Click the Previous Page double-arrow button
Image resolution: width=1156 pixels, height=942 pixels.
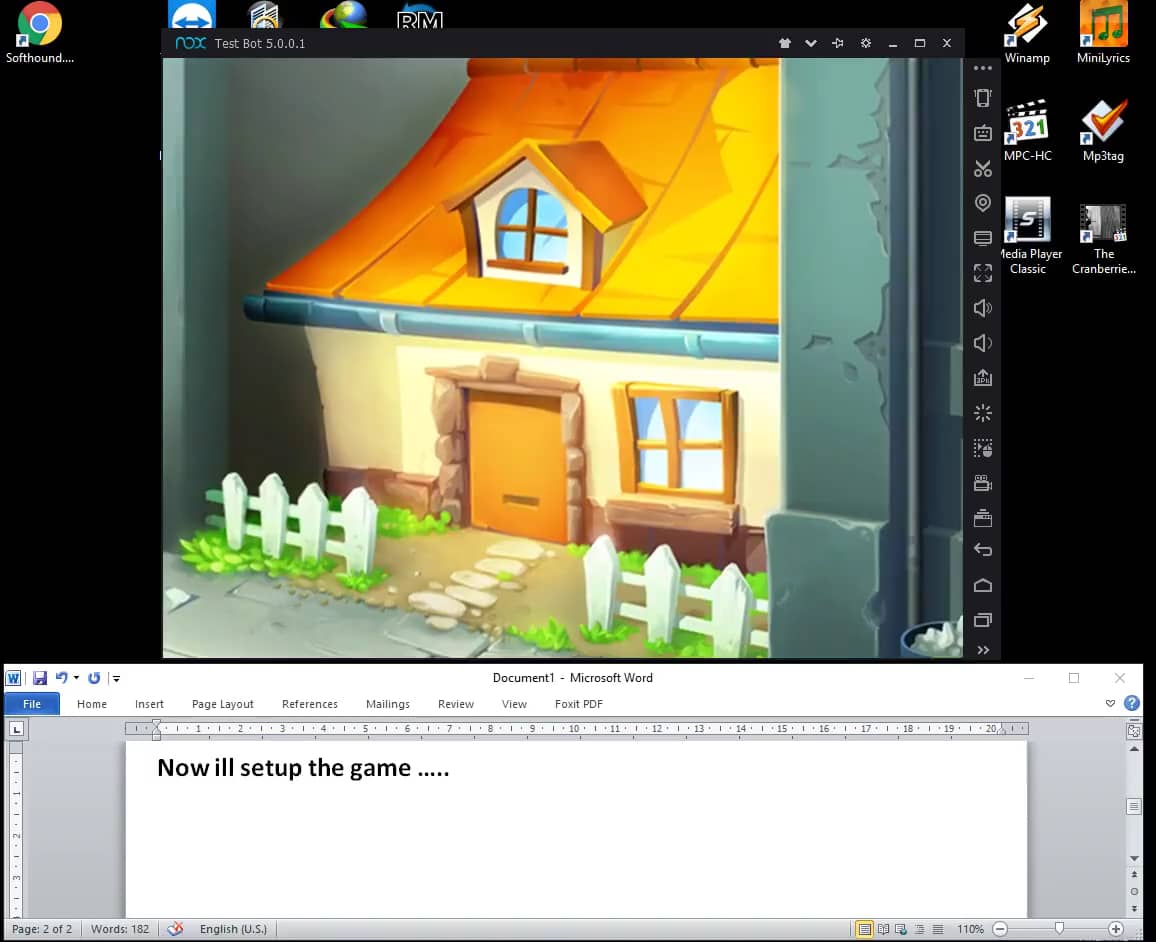(x=1134, y=874)
